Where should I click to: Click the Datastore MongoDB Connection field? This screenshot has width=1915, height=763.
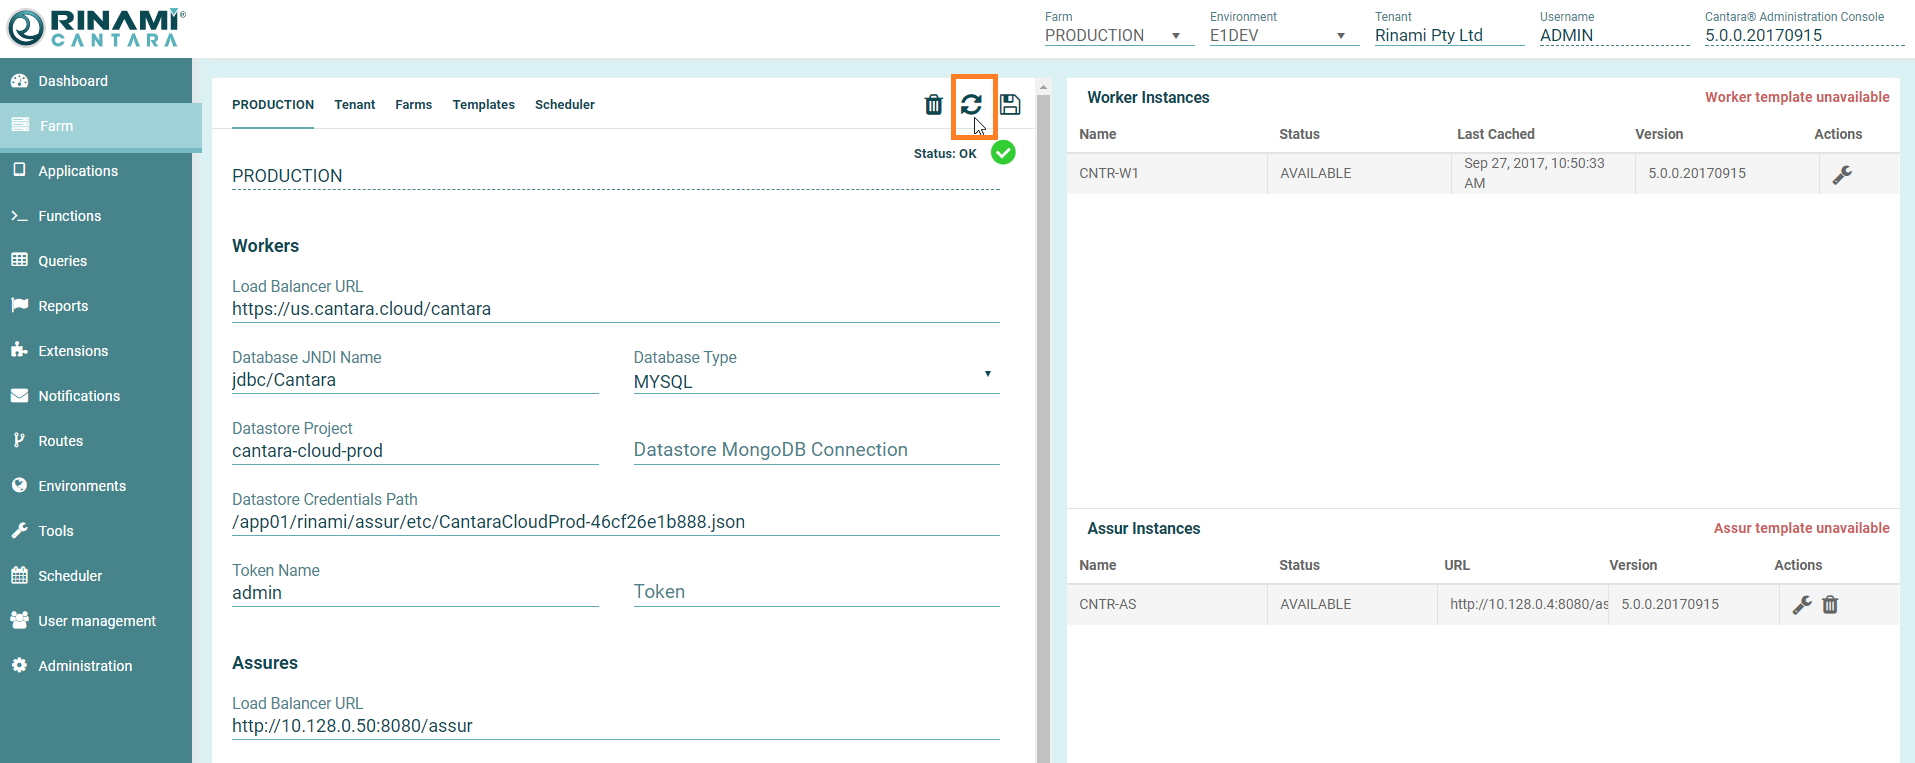(x=815, y=451)
